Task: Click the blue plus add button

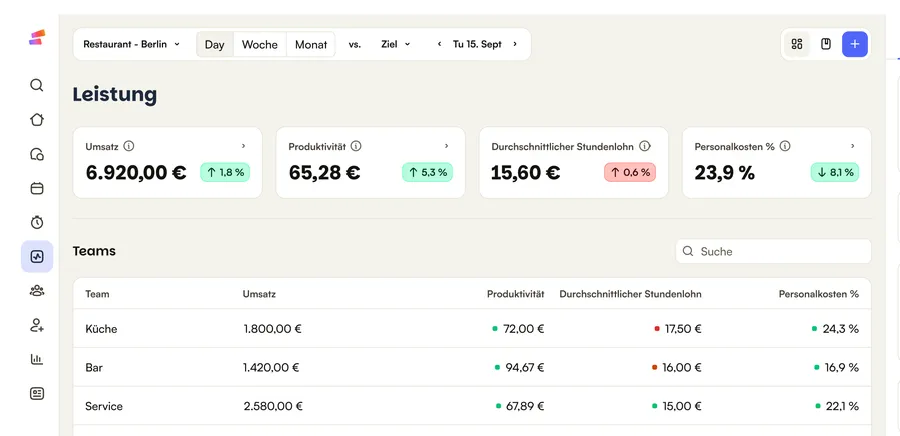Action: (x=855, y=44)
